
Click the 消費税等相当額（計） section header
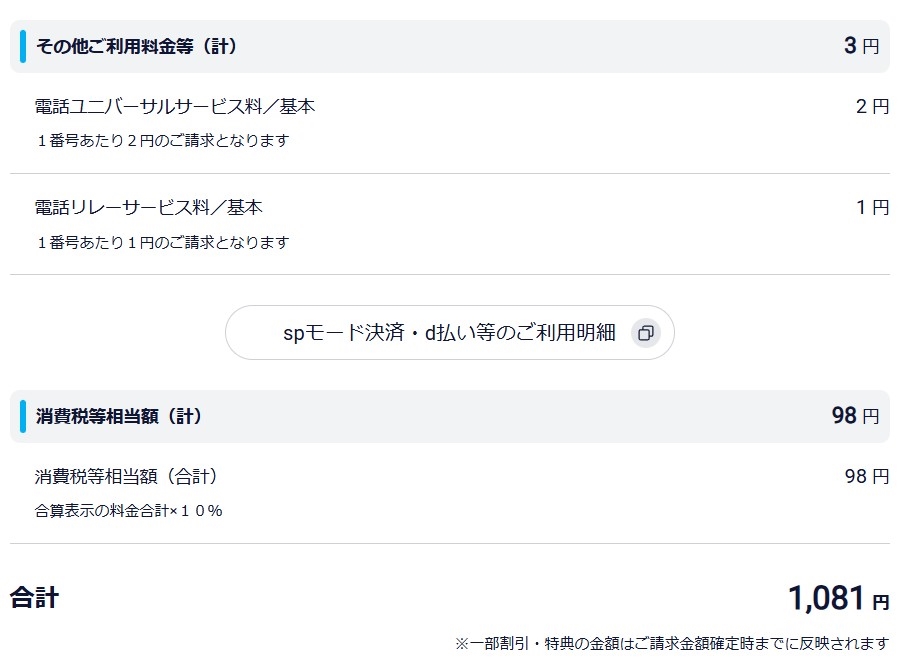[x=119, y=416]
